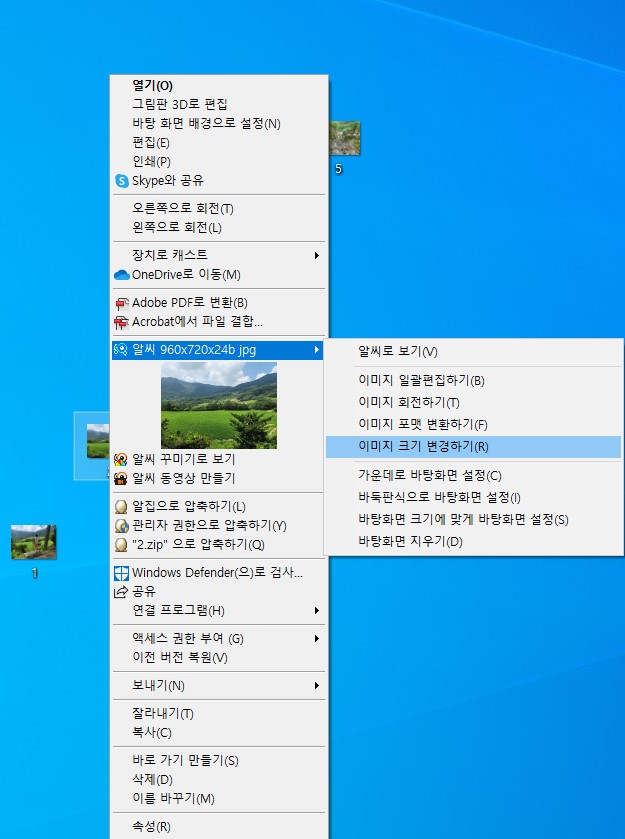
Task: Choose 열기(O) from the context menu
Action: [219, 86]
